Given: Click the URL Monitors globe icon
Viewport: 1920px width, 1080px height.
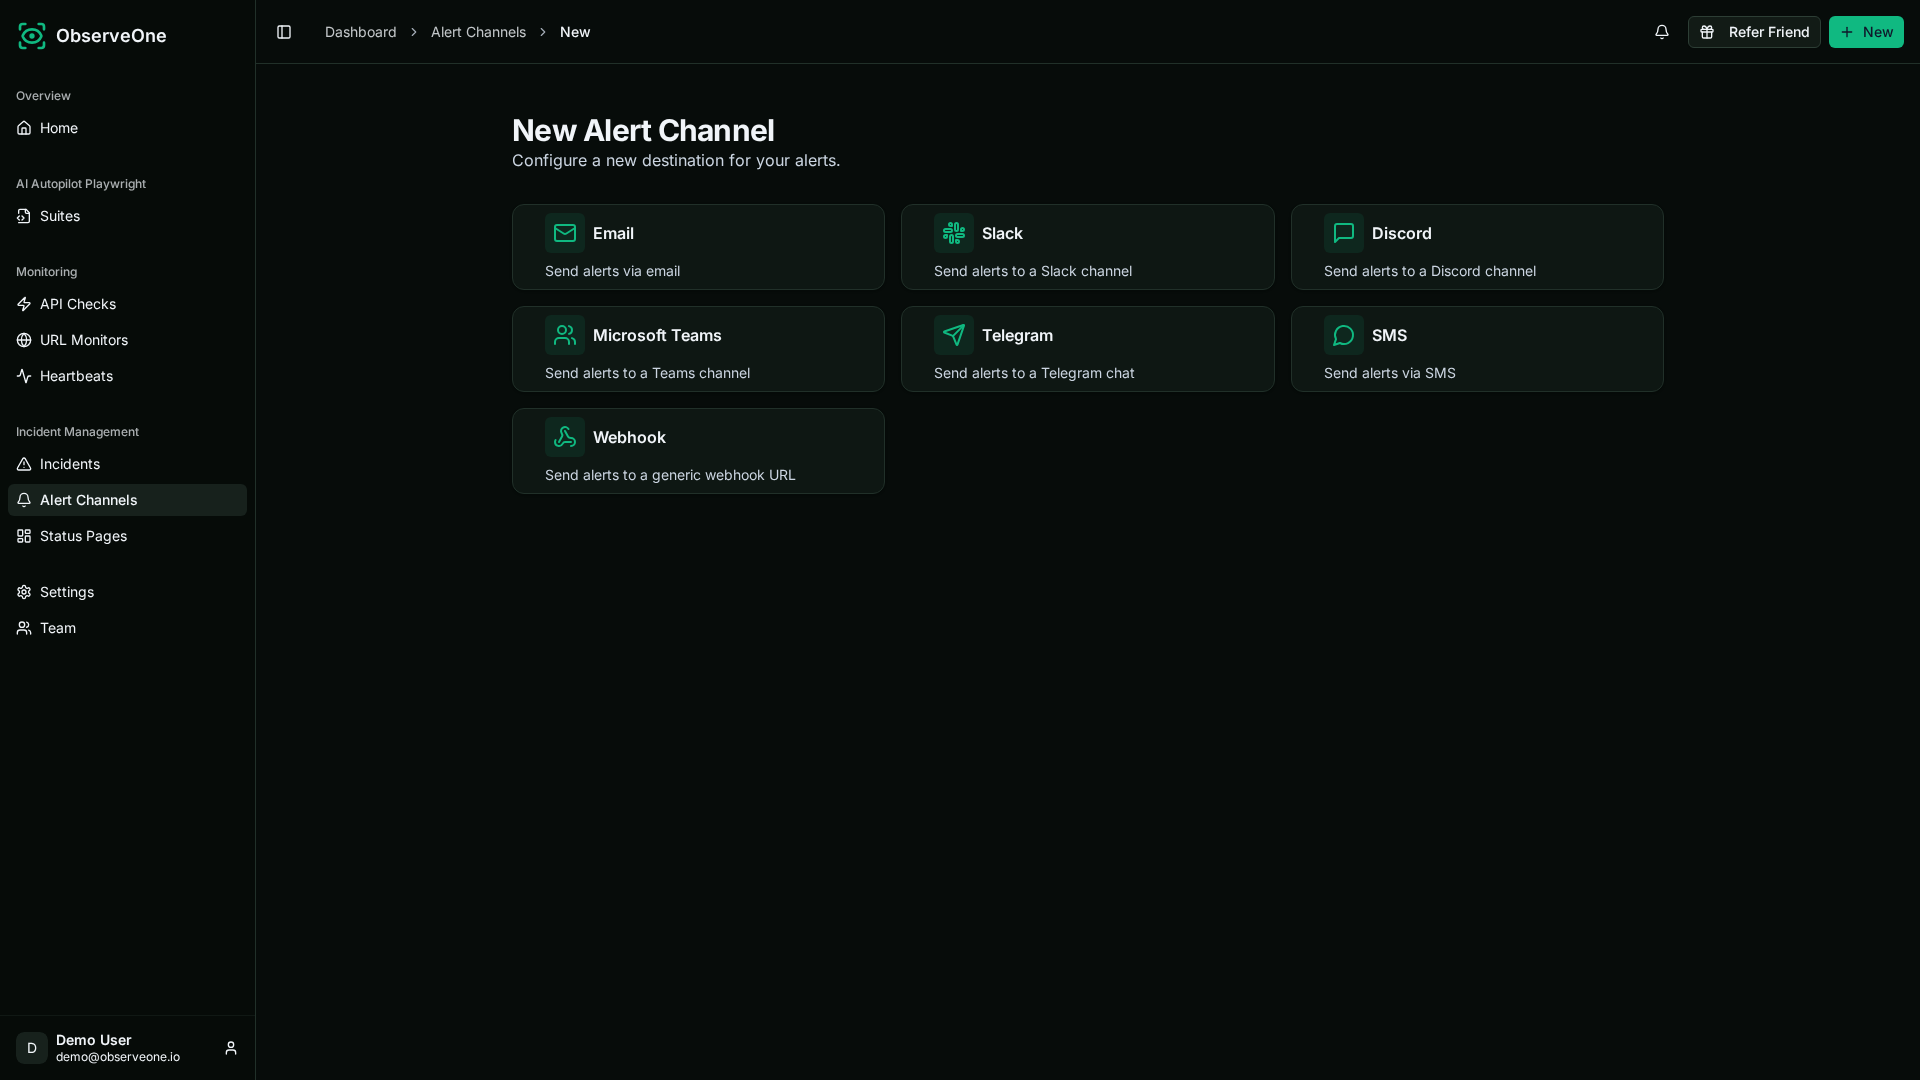Looking at the screenshot, I should point(24,340).
